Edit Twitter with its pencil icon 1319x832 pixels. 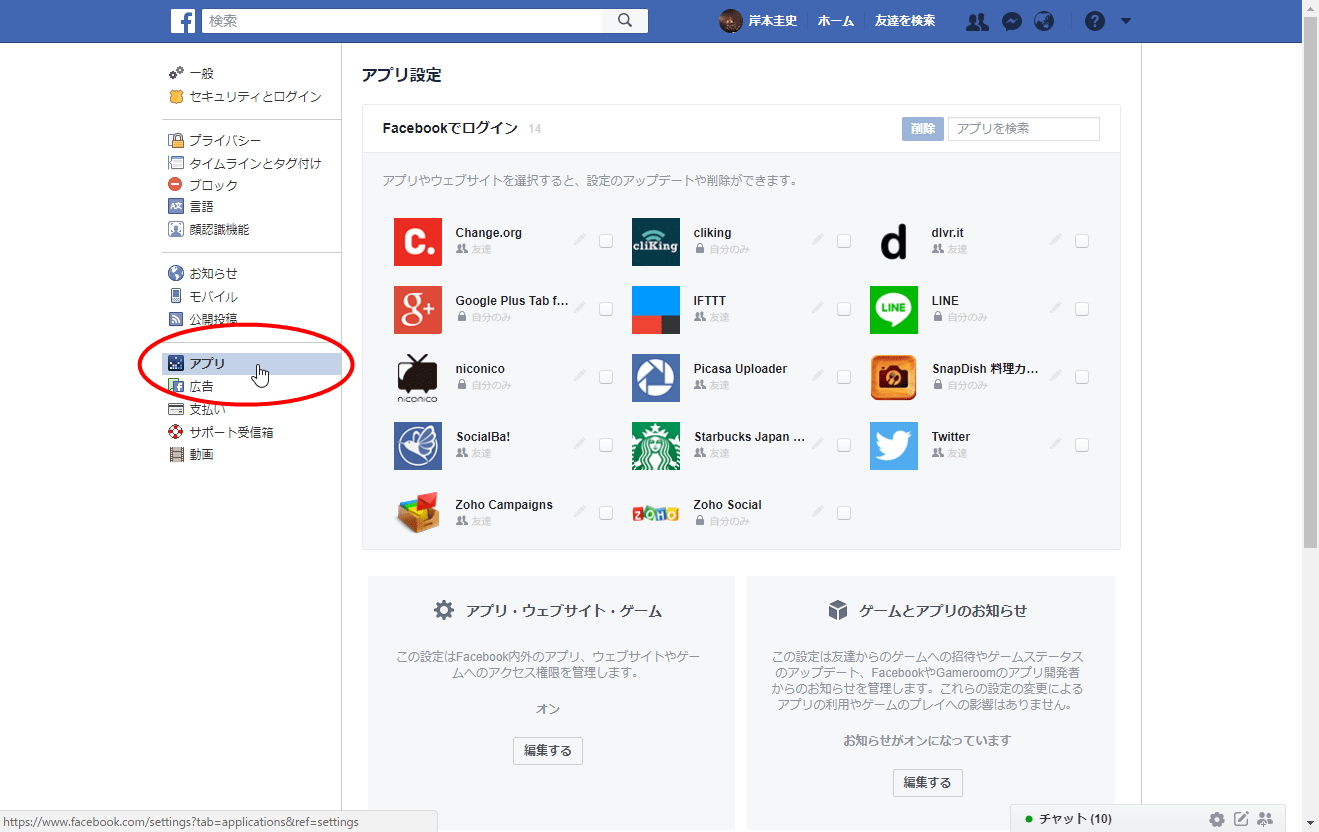tap(1056, 444)
